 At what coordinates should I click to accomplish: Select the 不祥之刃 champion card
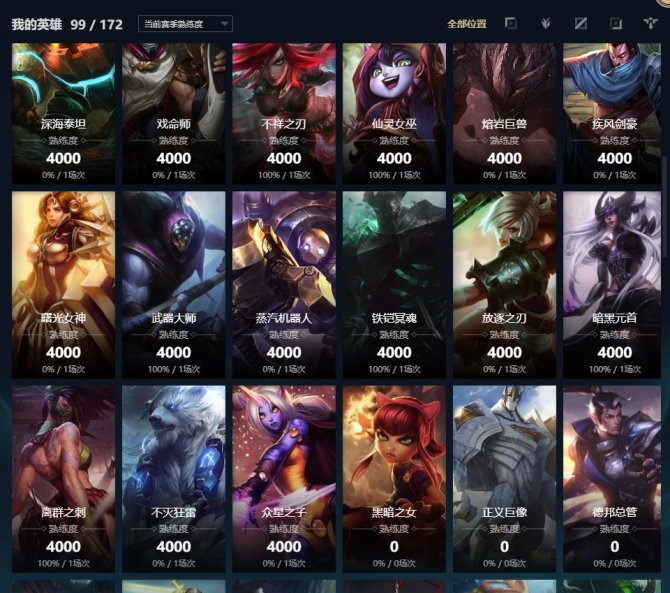(x=284, y=113)
